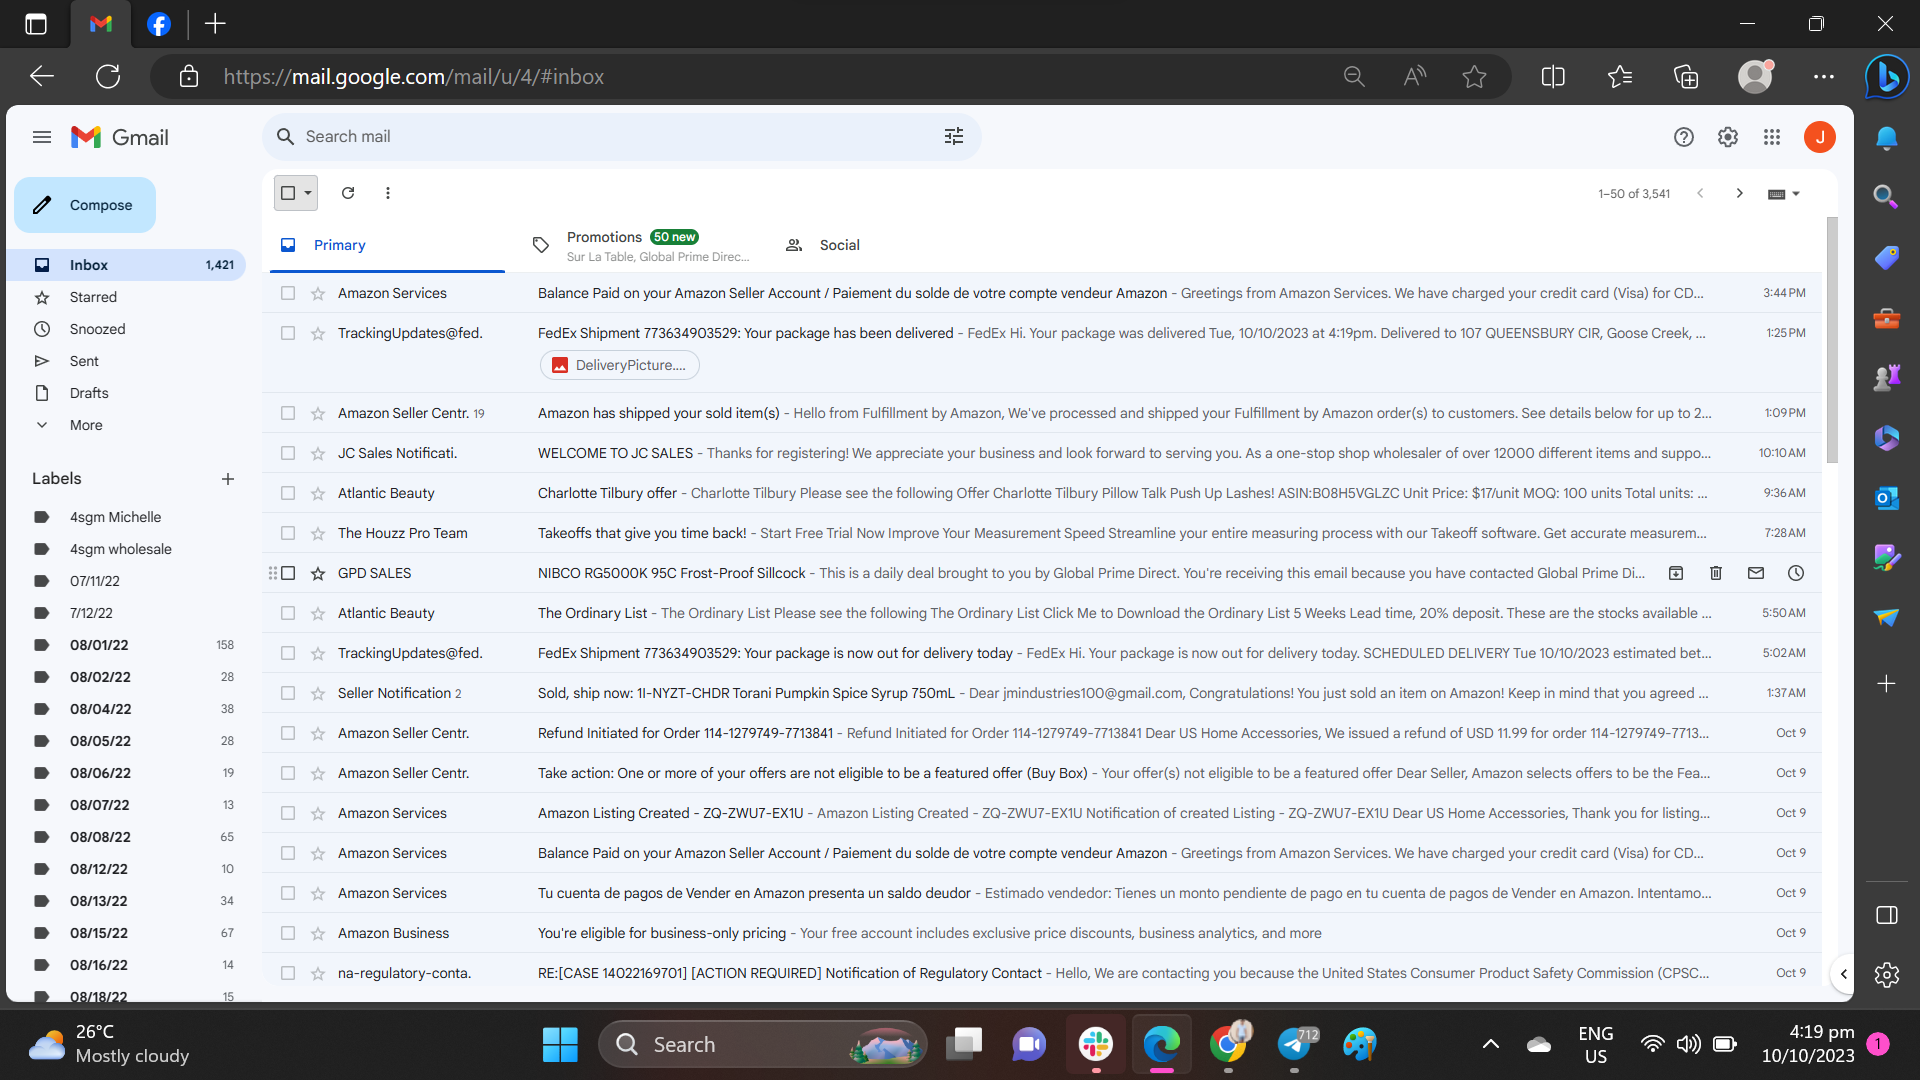Compose a new email
This screenshot has width=1920, height=1080.
85,205
